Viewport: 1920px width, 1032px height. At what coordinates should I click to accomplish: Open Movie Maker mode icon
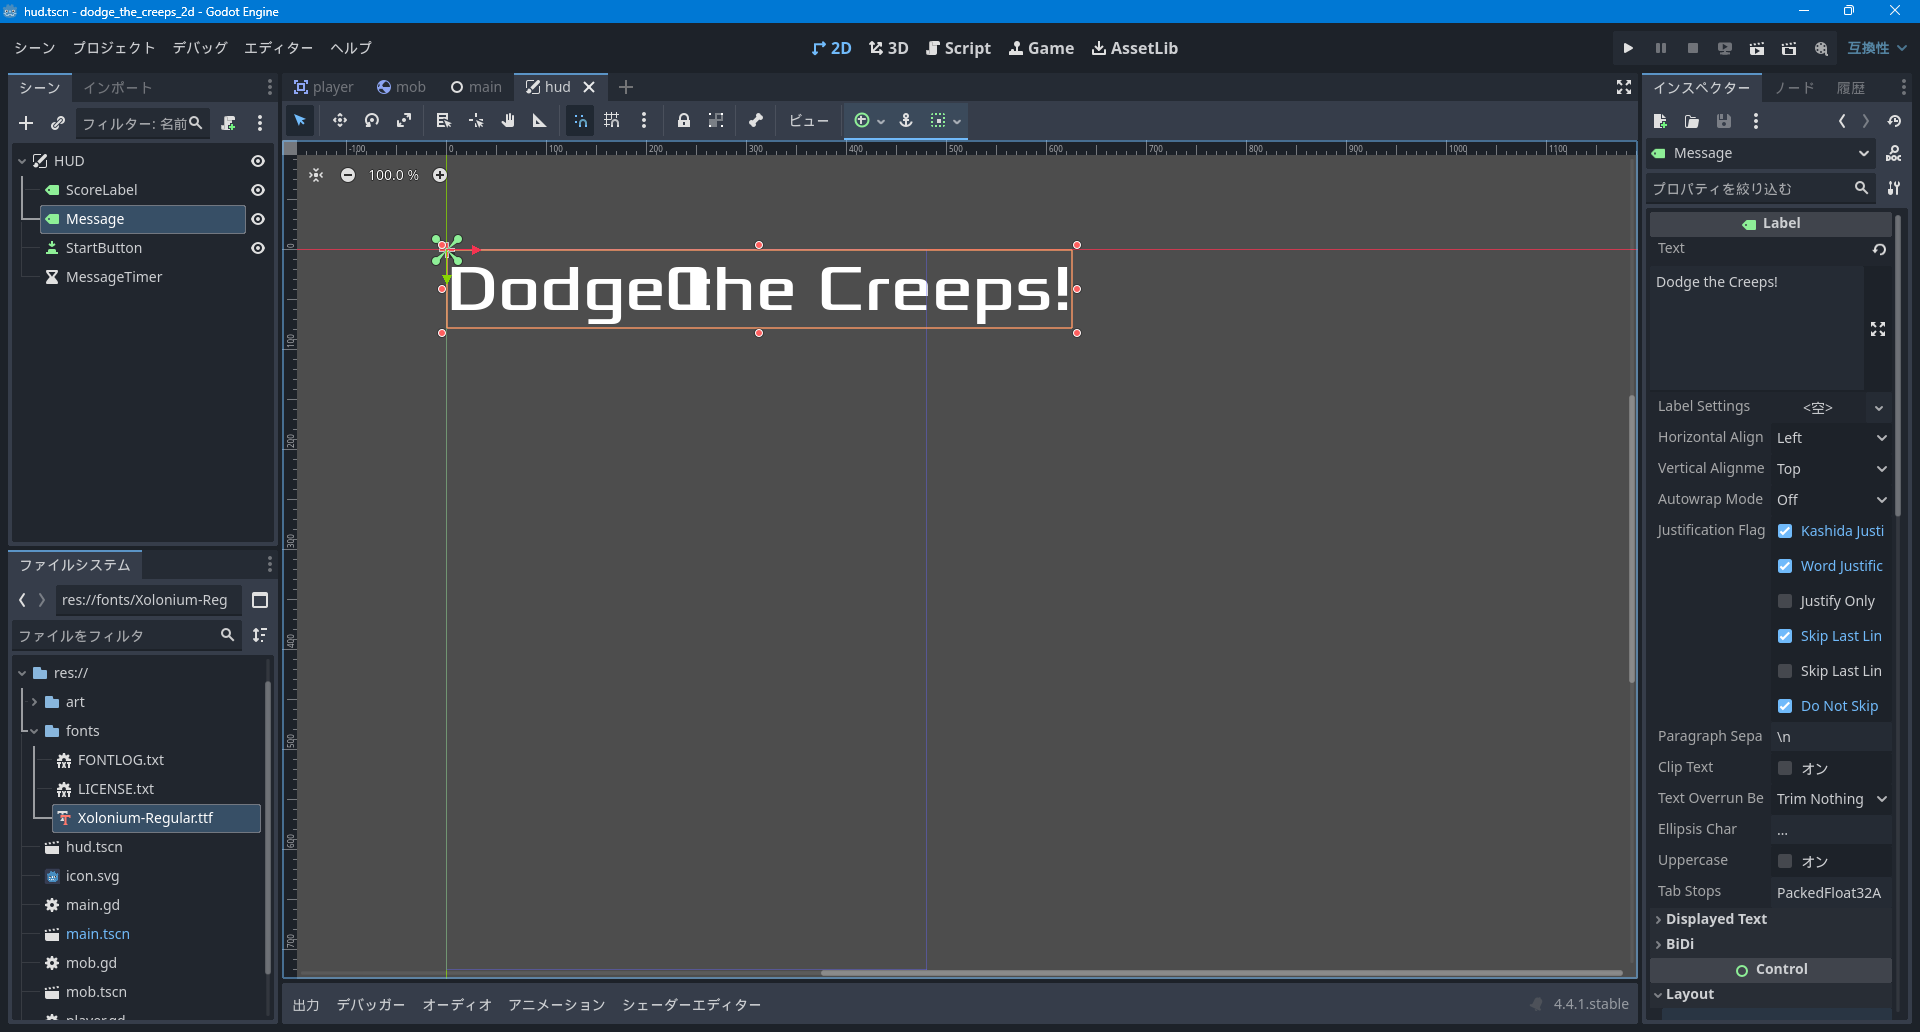tap(1821, 48)
